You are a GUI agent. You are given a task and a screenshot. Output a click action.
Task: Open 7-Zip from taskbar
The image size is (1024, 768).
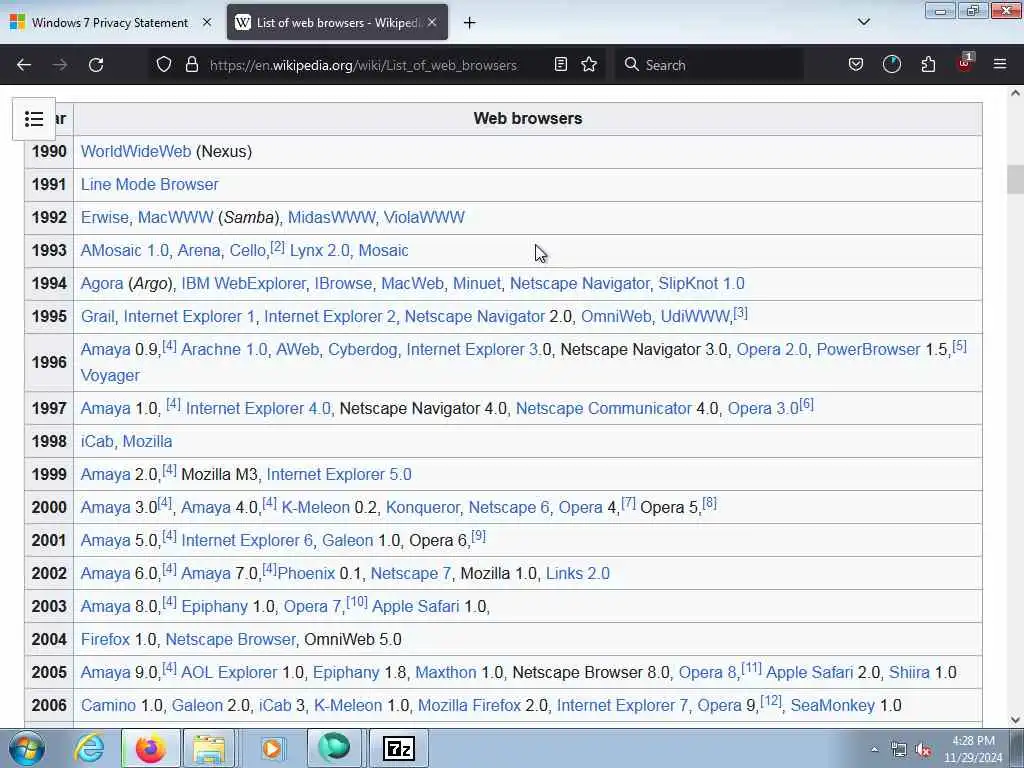(399, 748)
